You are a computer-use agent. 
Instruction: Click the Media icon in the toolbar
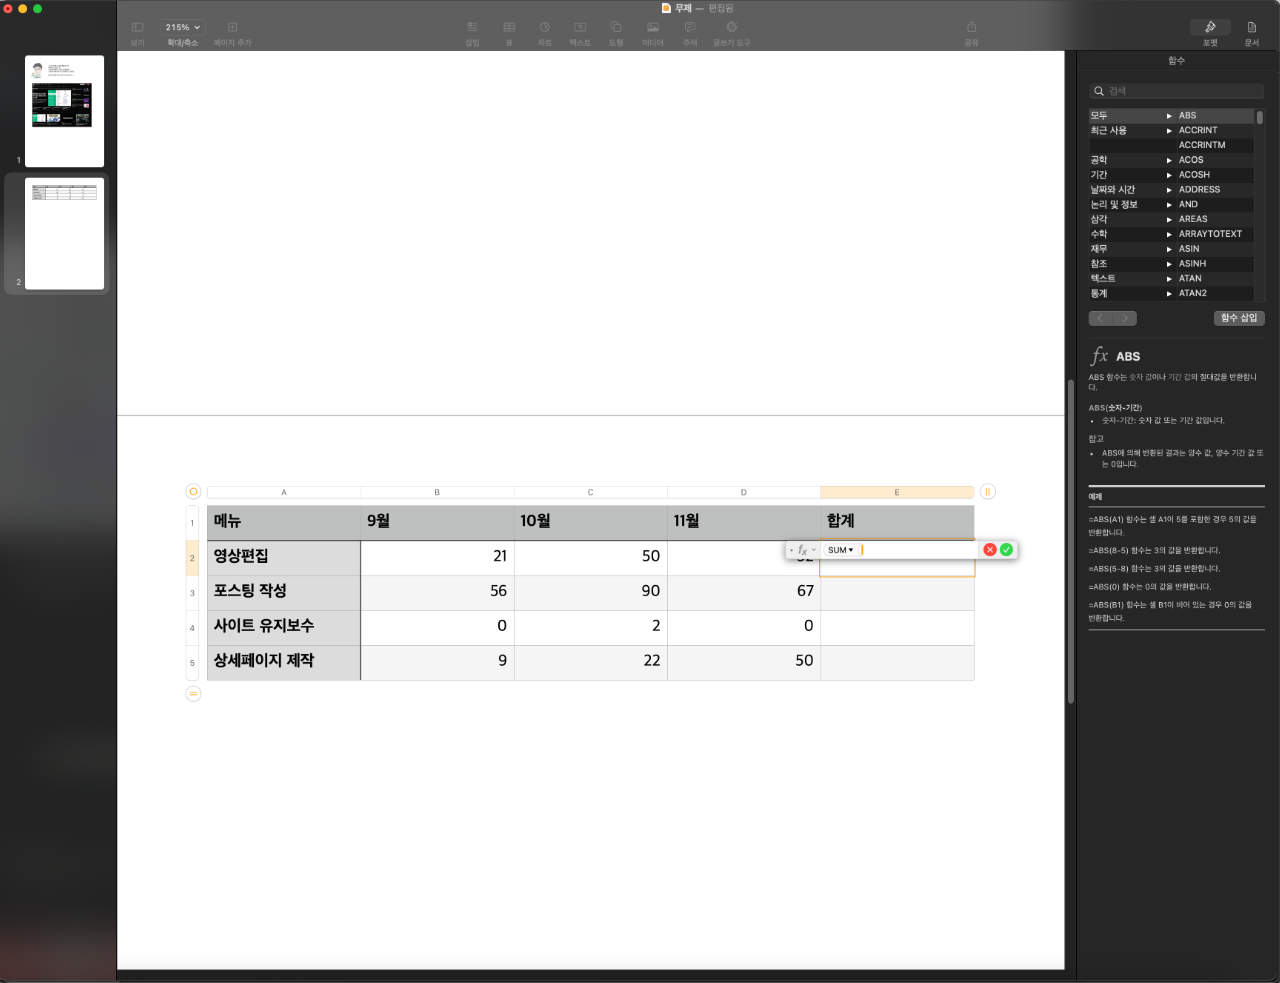[652, 28]
